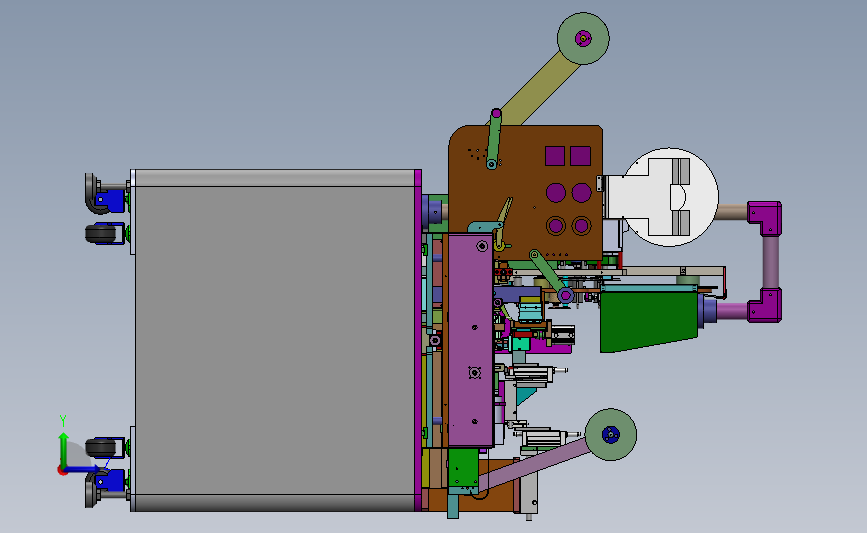Select the mauve strip feeding from lower roll

[534, 464]
